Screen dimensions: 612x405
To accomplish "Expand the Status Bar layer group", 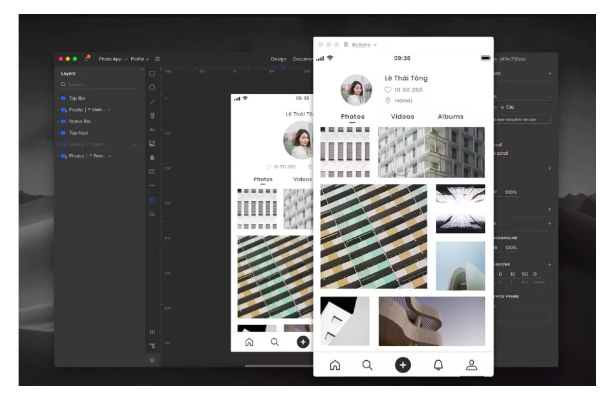I will pyautogui.click(x=59, y=121).
